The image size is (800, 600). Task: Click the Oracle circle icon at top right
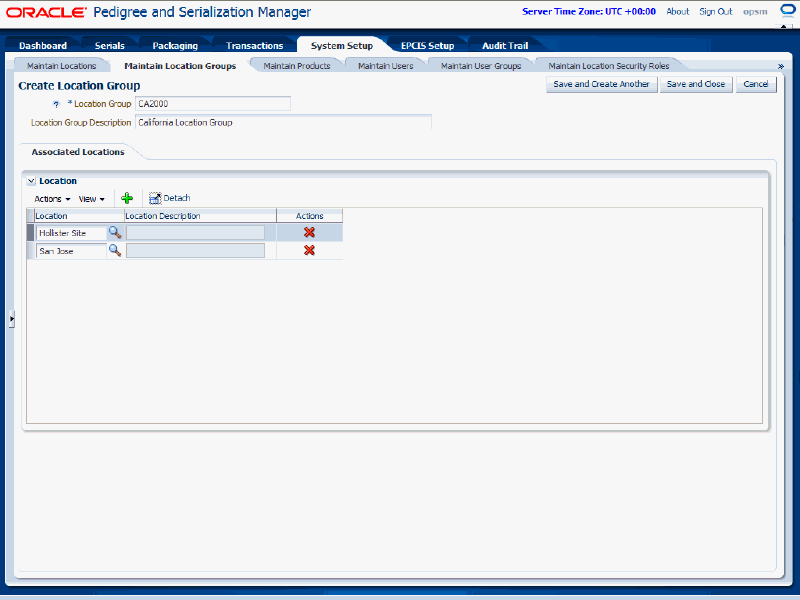point(788,11)
